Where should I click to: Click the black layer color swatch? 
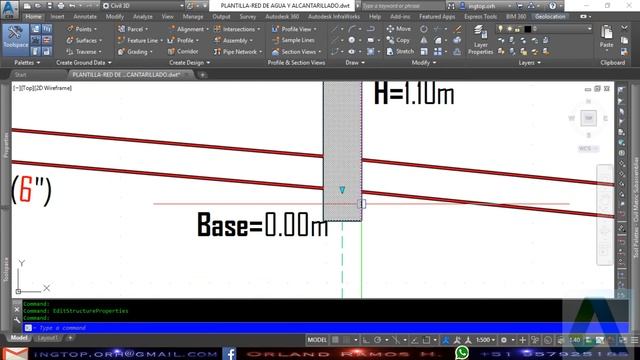[x=527, y=29]
